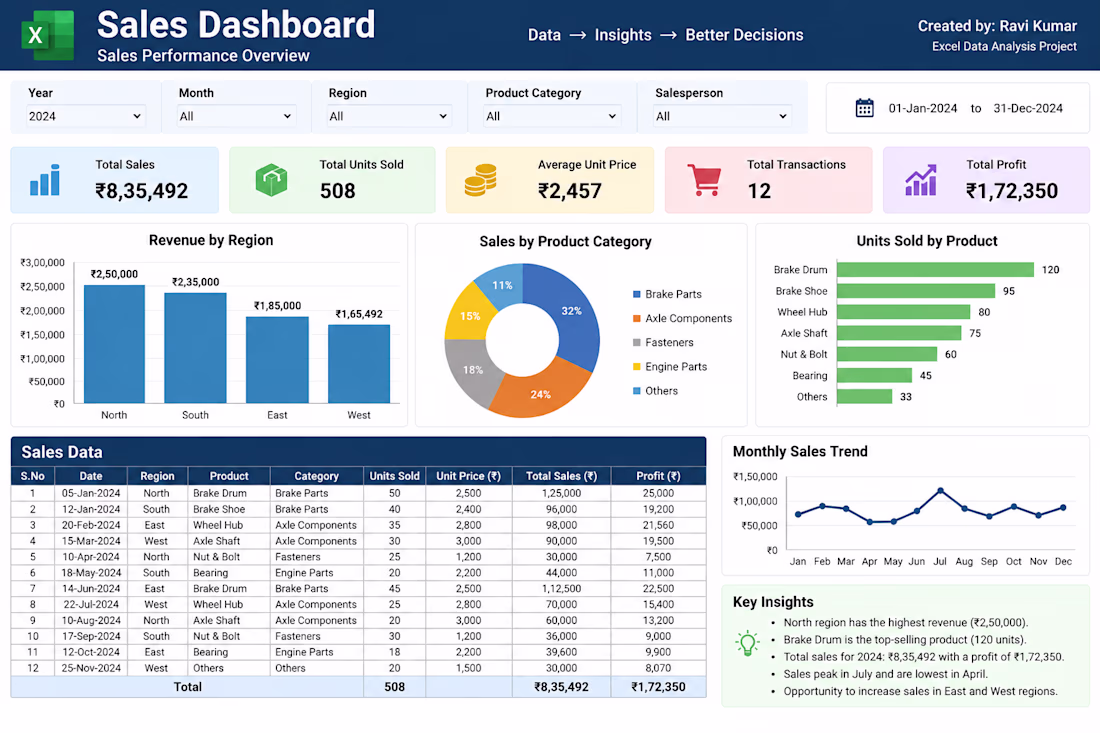Click the East revenue bar

point(277,360)
